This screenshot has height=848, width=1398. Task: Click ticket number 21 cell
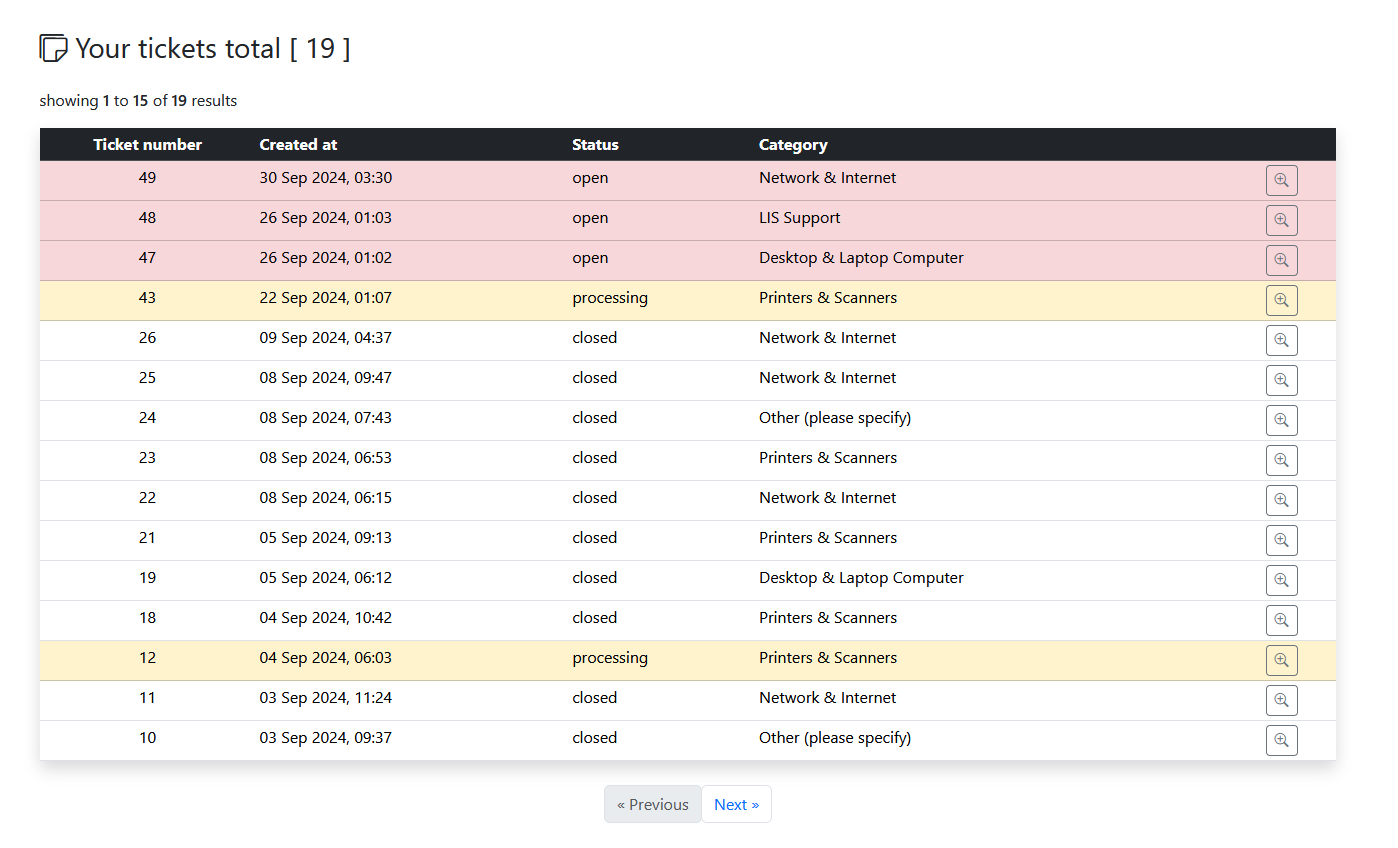point(148,538)
